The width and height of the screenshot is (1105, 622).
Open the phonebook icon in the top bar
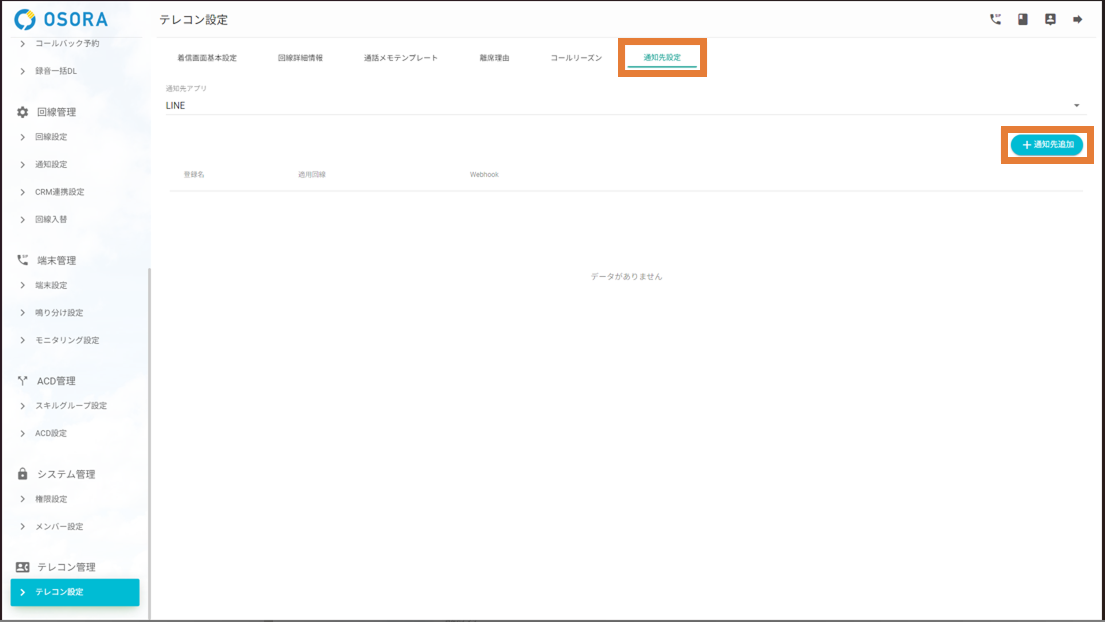pos(1022,18)
